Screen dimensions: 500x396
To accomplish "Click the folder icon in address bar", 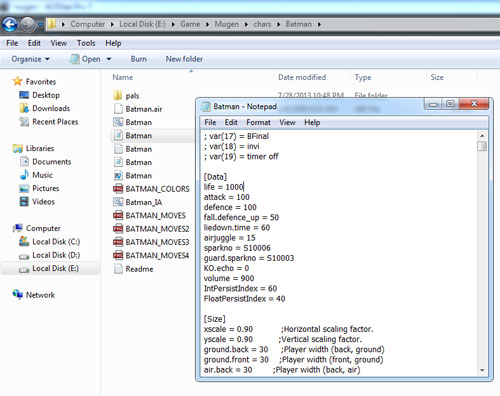I will (x=52, y=24).
